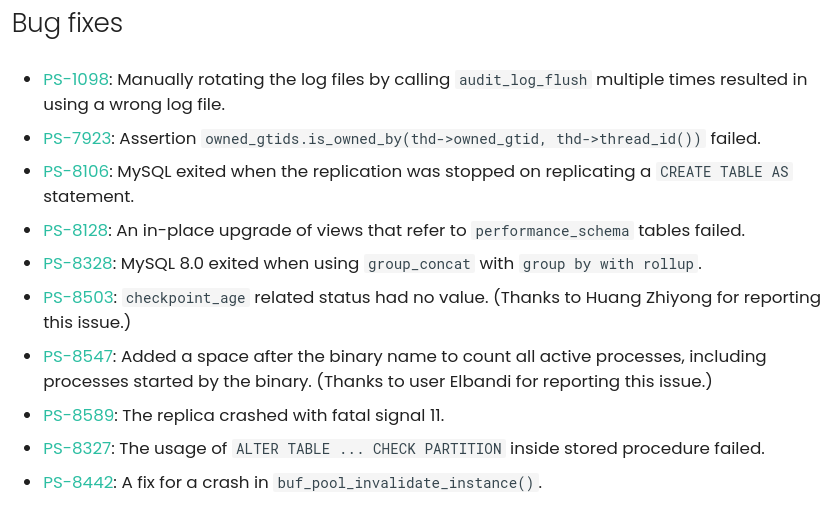Open the PS-8547 issue link
835x508 pixels.
click(77, 356)
